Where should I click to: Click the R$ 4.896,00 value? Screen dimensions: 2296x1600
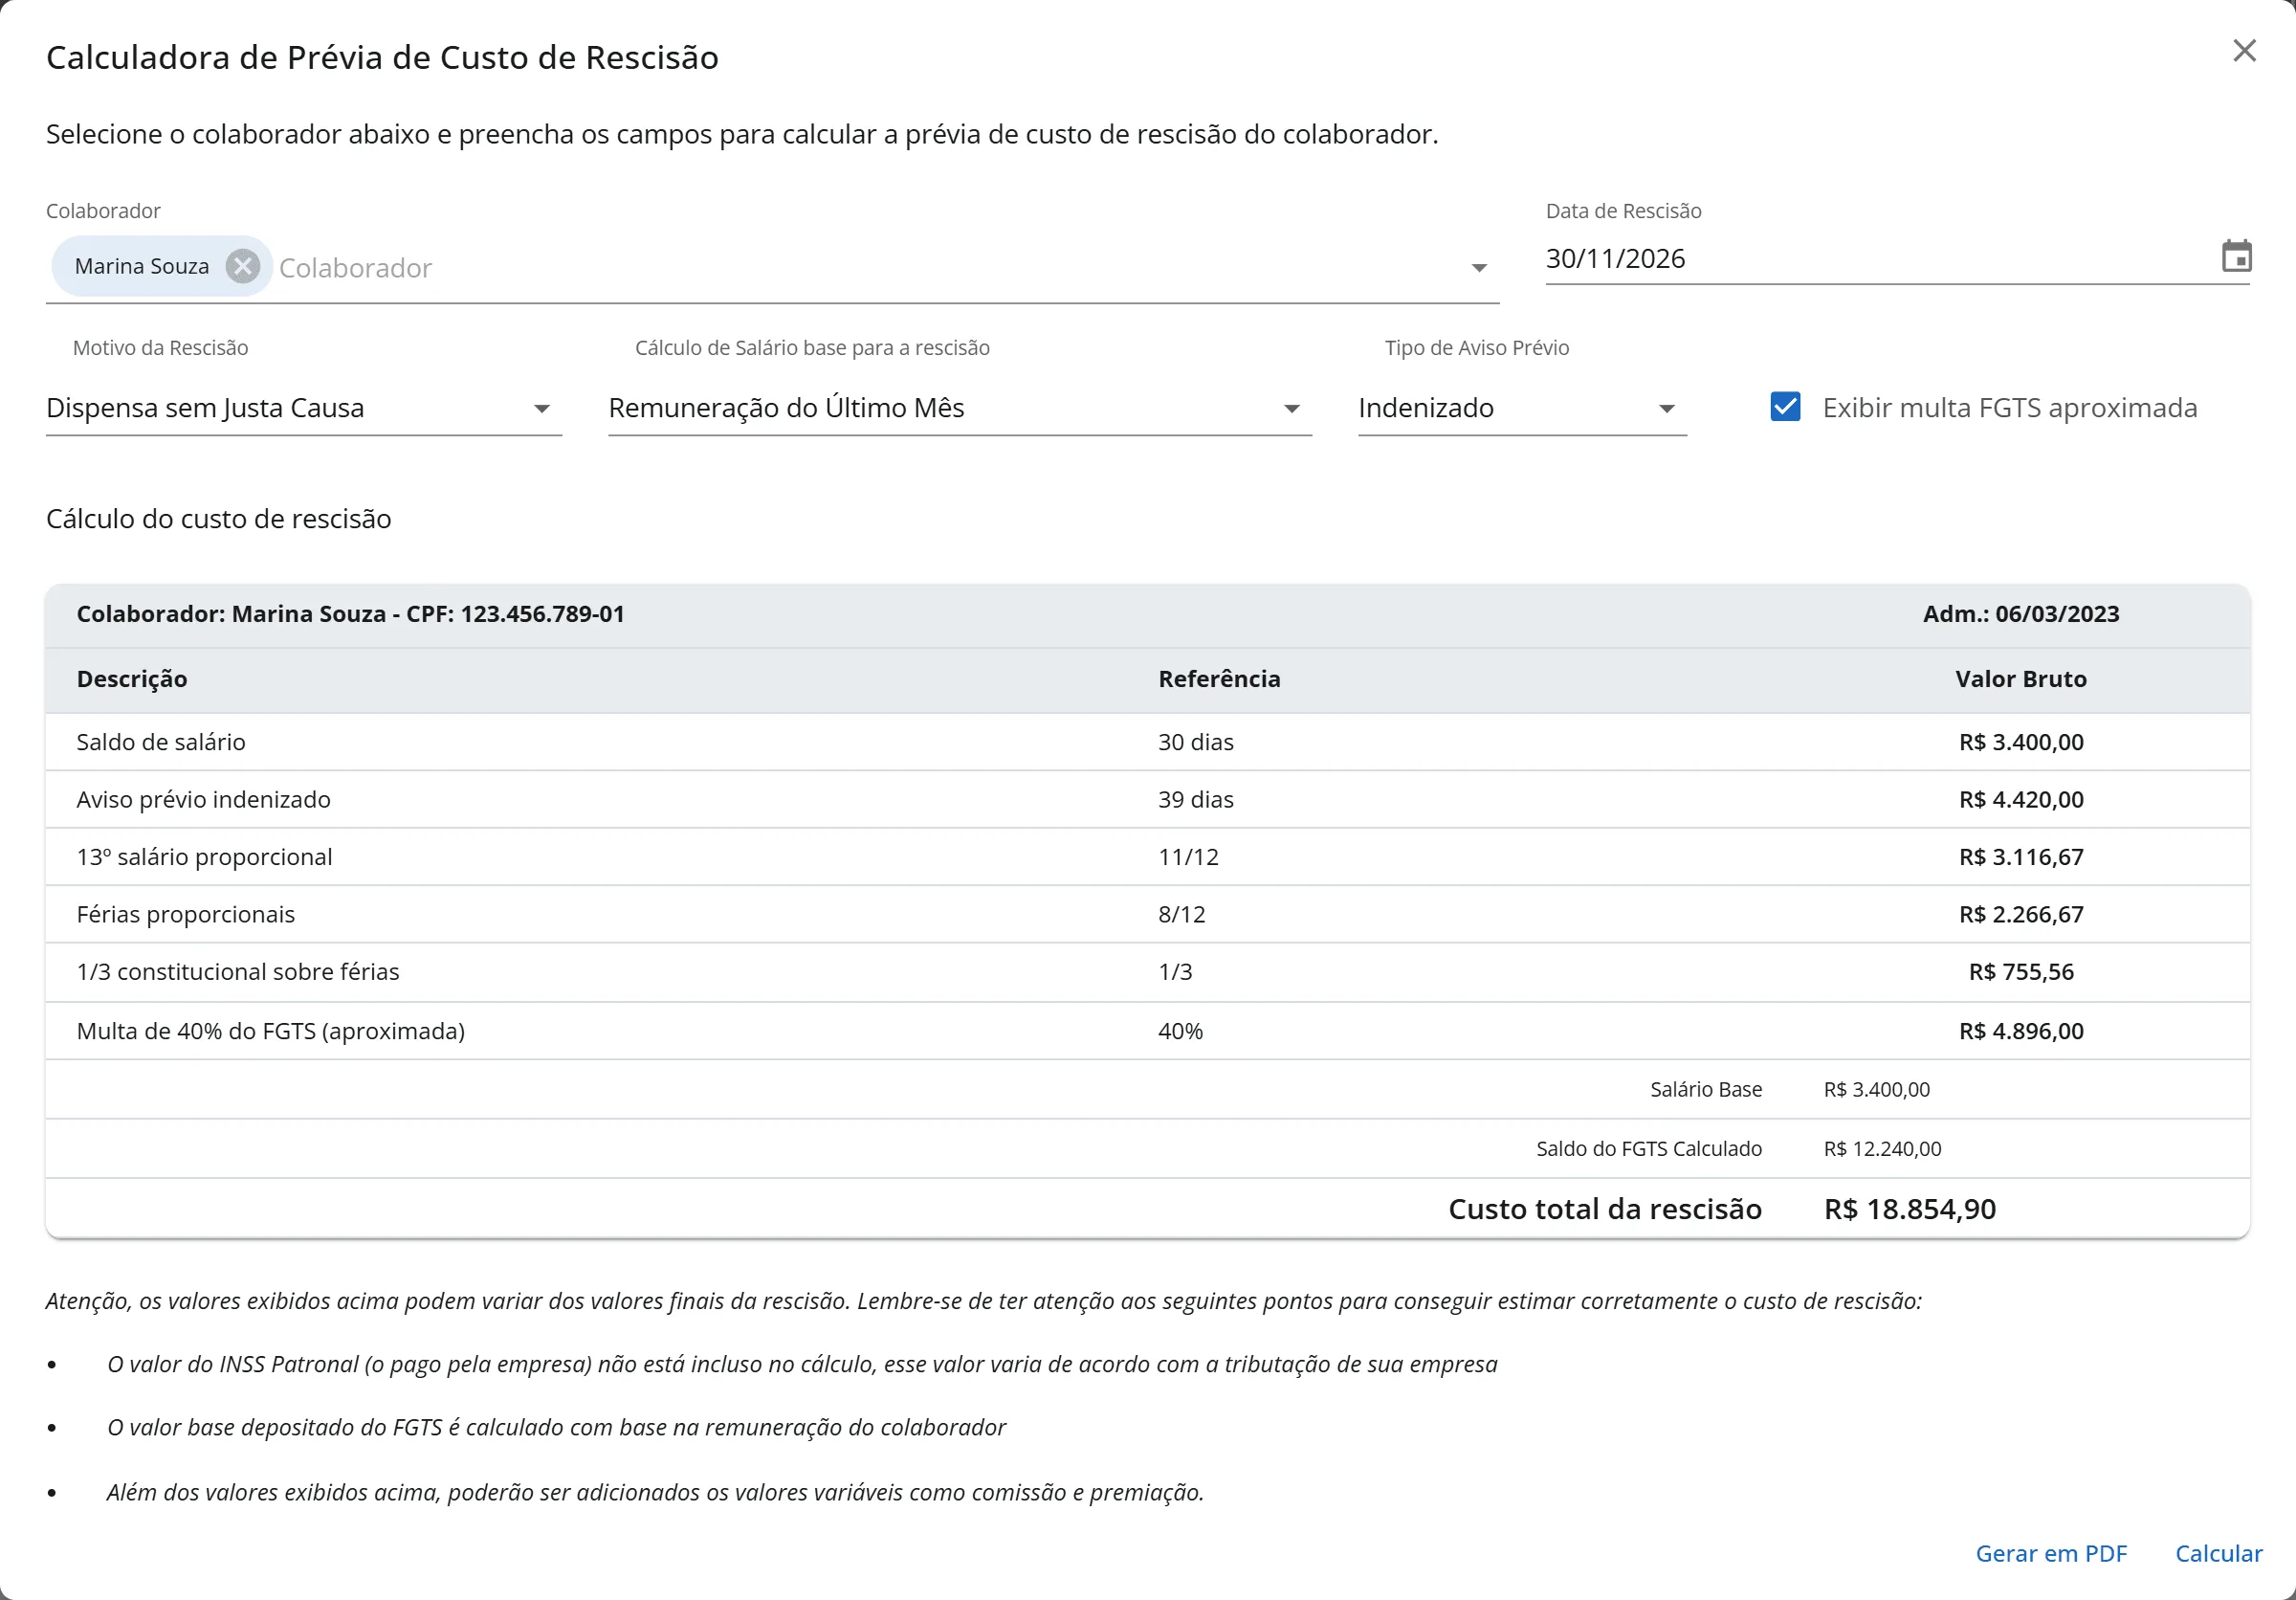click(2021, 1031)
